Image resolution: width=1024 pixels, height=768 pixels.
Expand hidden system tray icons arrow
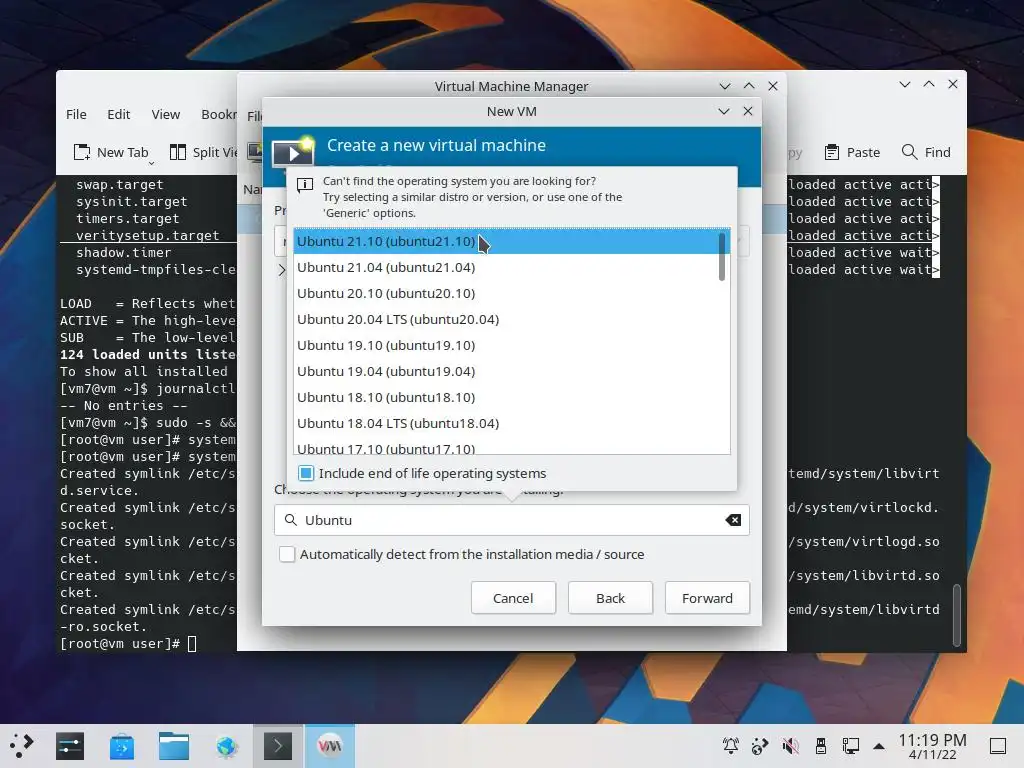(879, 746)
